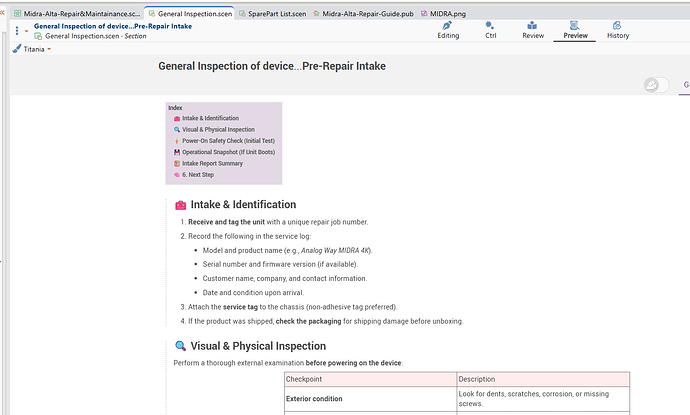Select the Preview mode icon
690x415 pixels.
pos(575,24)
